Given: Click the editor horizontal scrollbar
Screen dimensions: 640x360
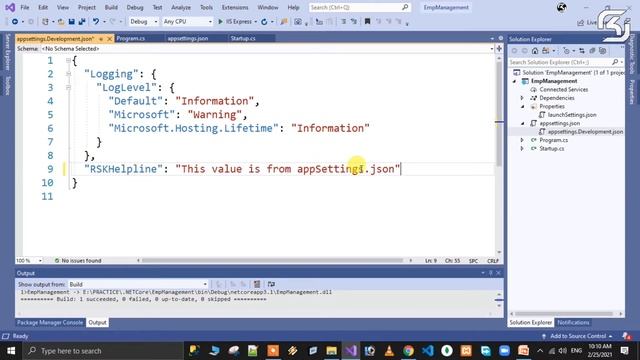Looking at the screenshot, I should [x=274, y=260].
